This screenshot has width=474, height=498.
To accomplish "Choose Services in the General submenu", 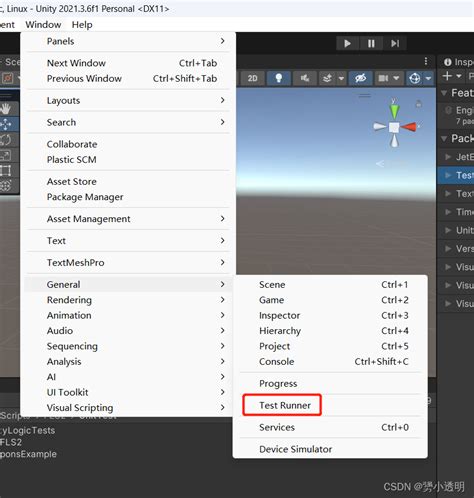I will click(330, 427).
